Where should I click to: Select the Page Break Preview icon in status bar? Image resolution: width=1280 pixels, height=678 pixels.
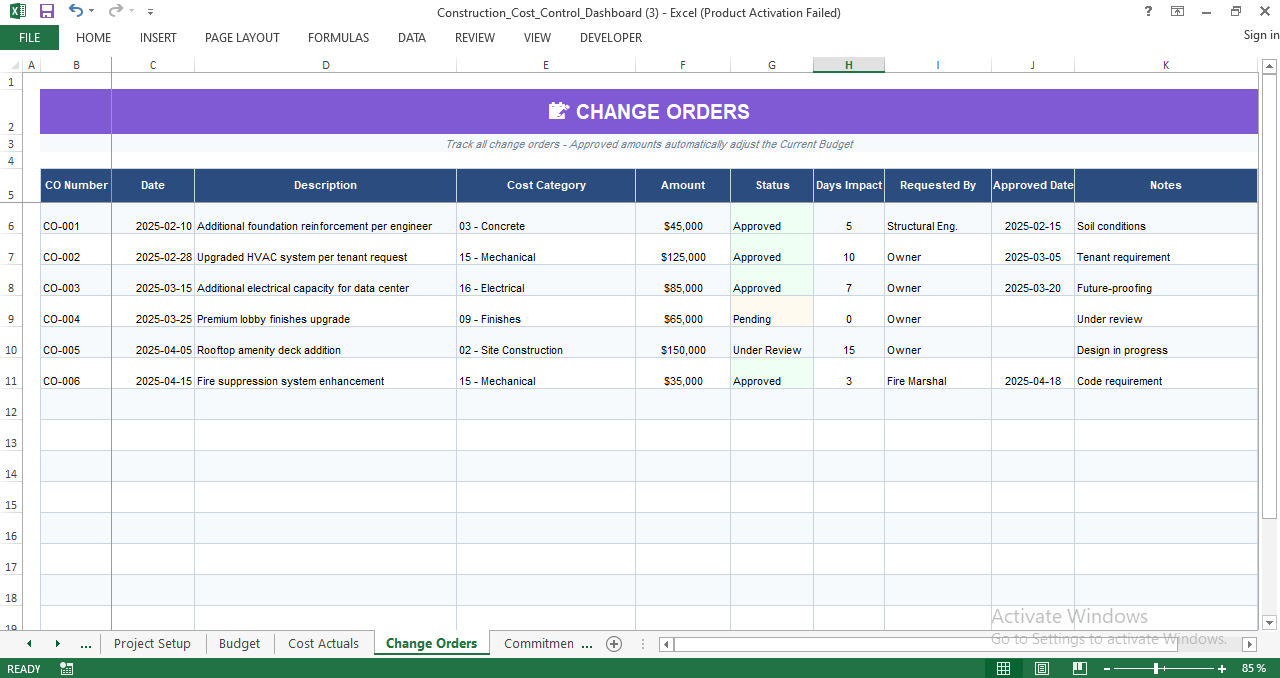pyautogui.click(x=1079, y=668)
